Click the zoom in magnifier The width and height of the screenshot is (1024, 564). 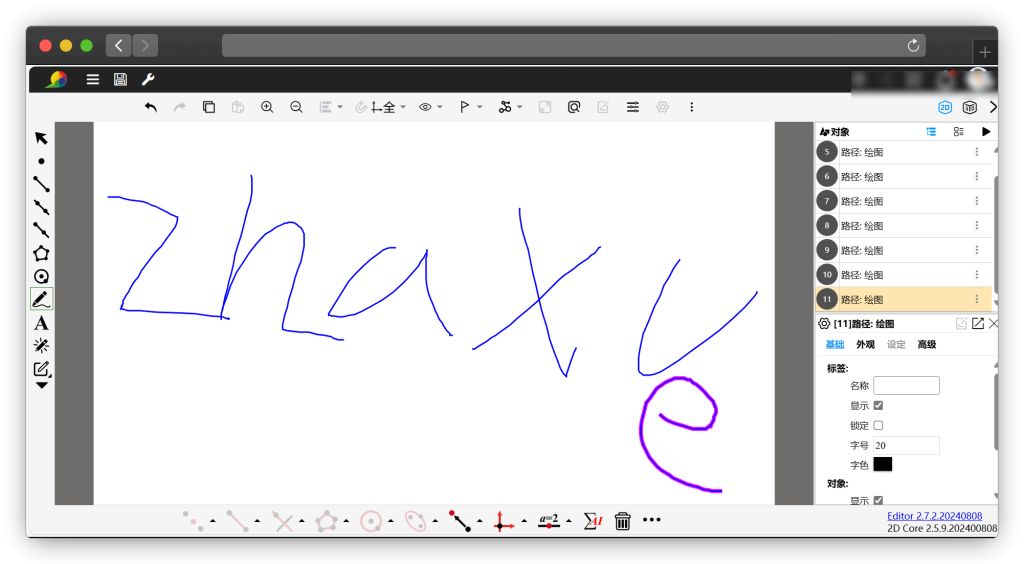267,107
